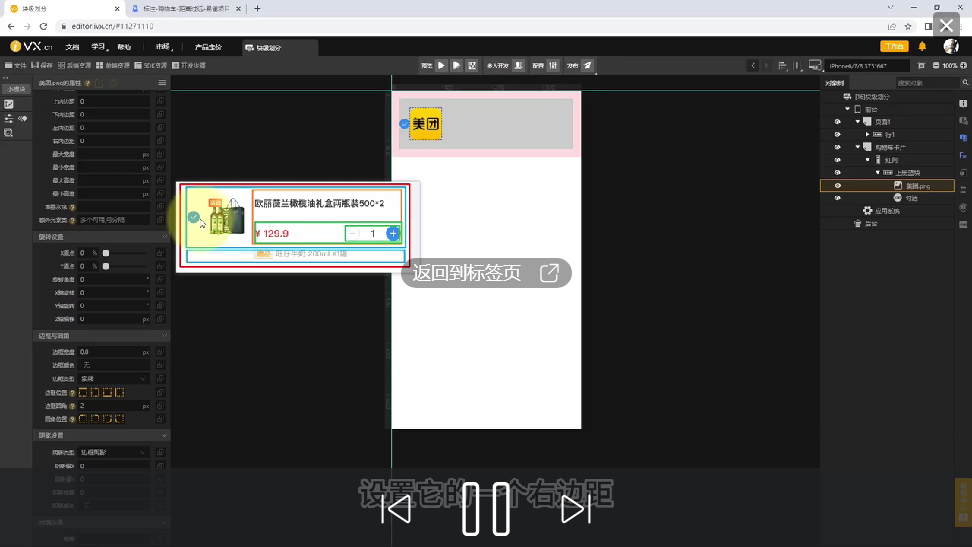
Task: Click the X原点 slider handle
Action: 106,253
